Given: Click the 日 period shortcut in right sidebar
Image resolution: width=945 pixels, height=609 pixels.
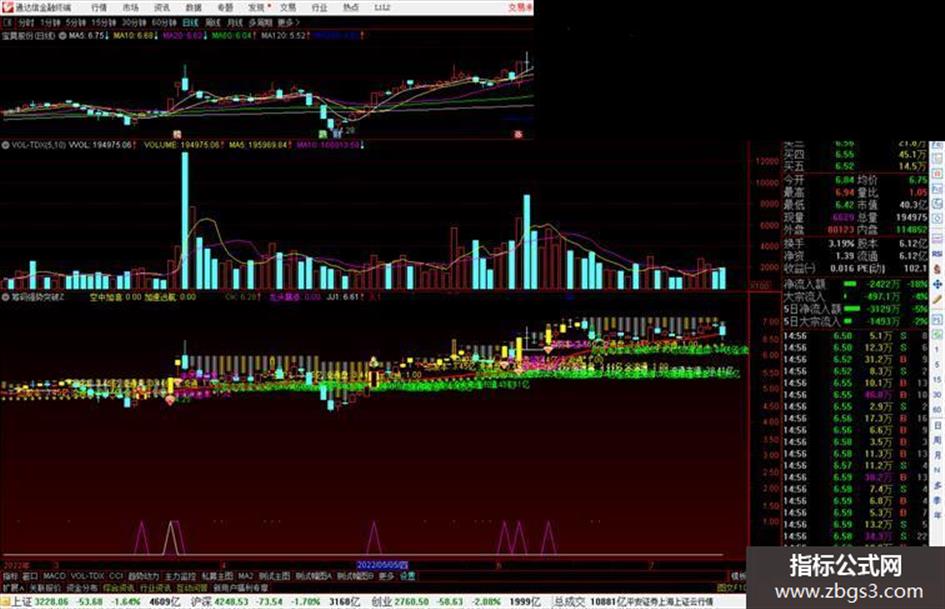Looking at the screenshot, I should click(x=937, y=425).
